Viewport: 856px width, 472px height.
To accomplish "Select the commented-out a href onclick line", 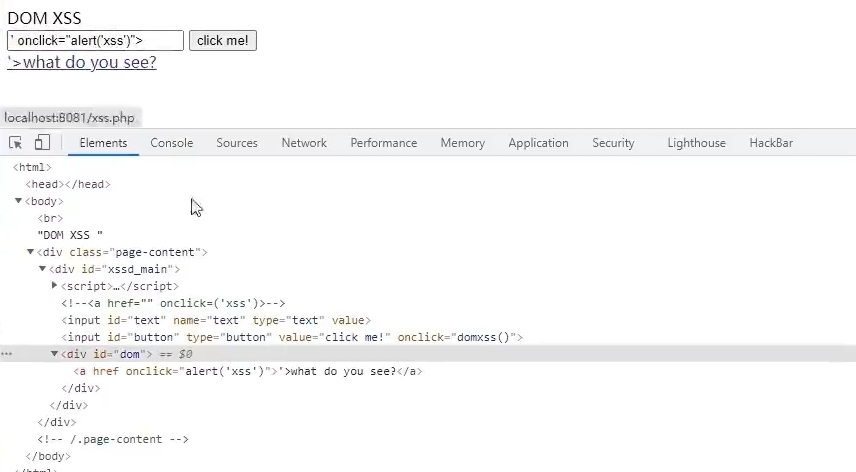I will pos(173,303).
